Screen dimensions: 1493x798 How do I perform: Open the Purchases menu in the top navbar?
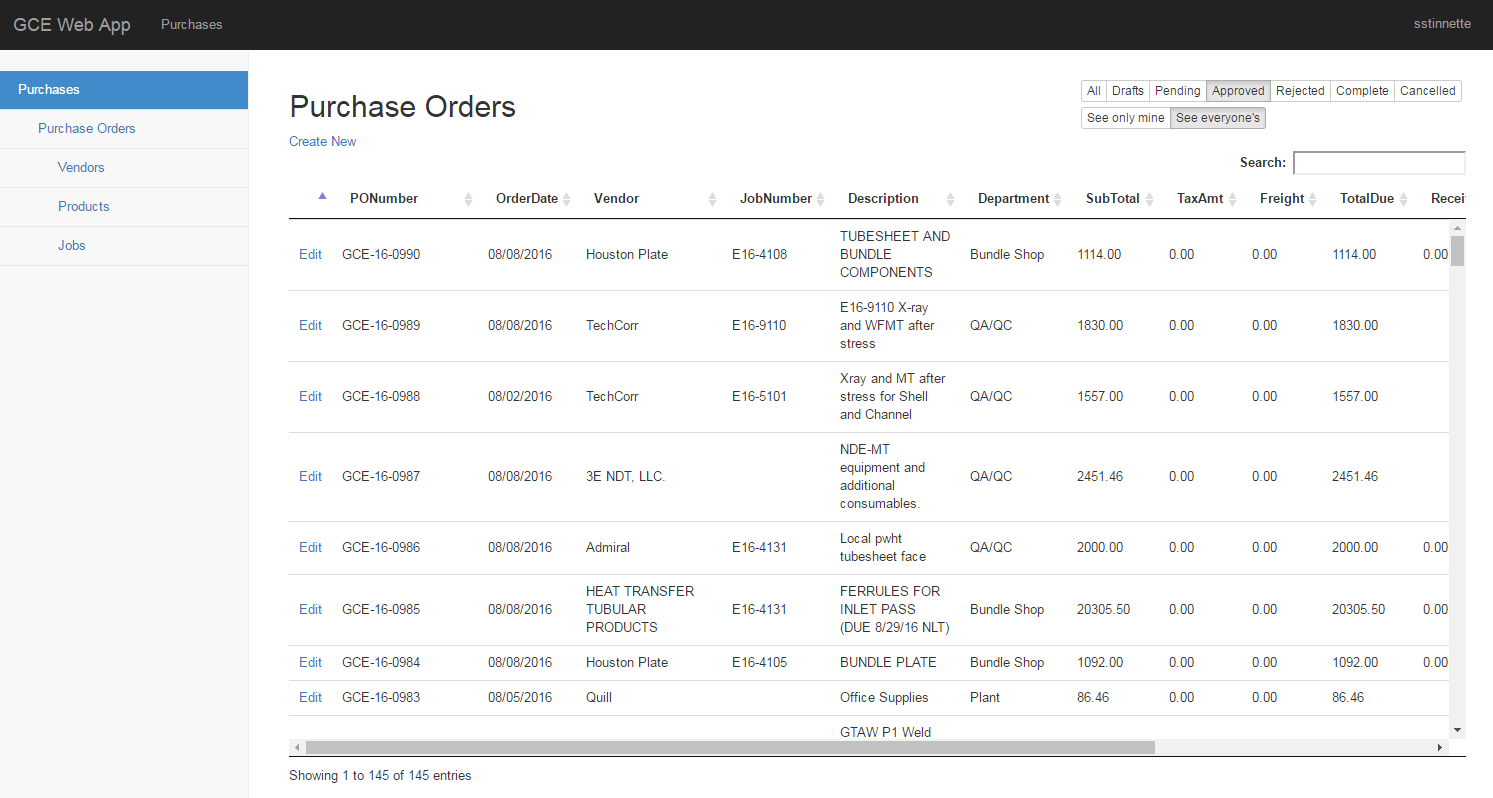coord(191,24)
